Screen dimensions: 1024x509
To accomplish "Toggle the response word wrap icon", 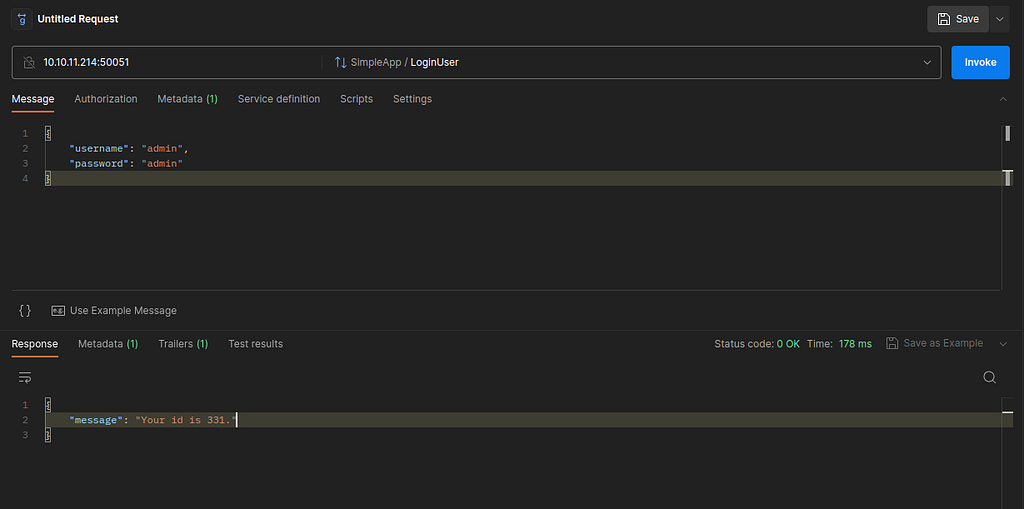I will point(25,377).
